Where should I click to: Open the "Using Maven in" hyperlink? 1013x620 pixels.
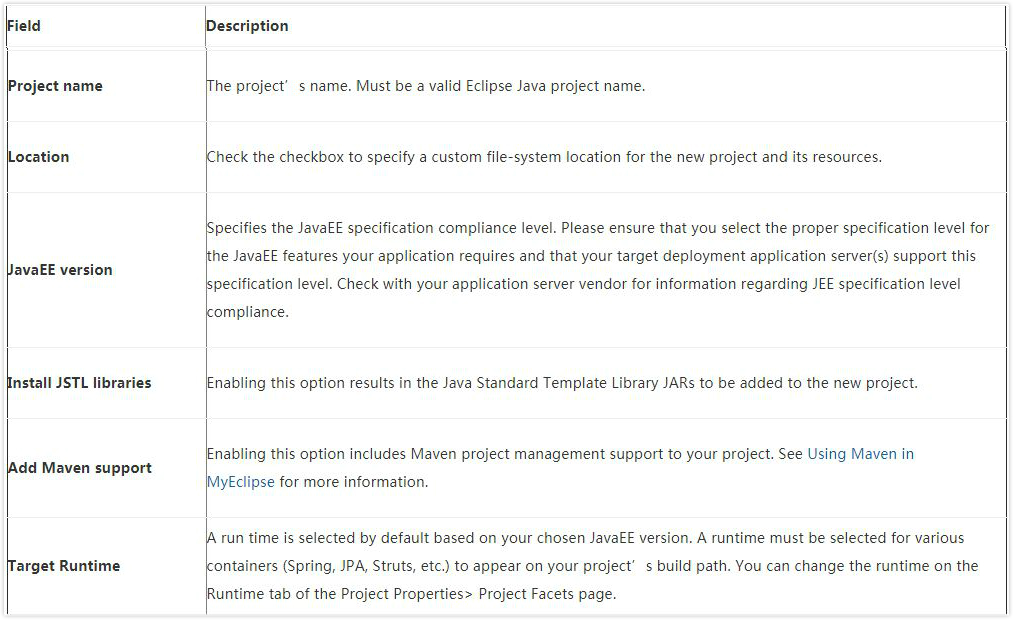pos(860,454)
